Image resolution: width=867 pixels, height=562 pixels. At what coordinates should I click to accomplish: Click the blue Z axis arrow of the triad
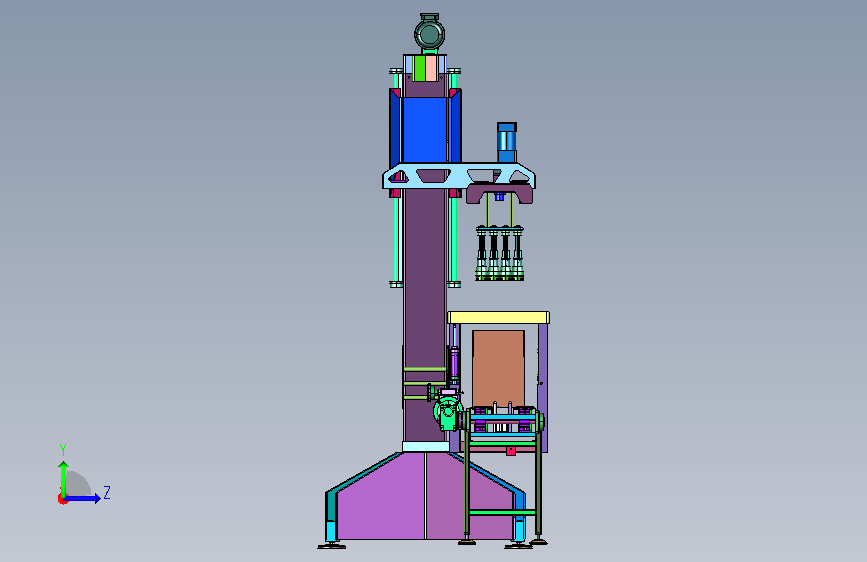tap(83, 498)
